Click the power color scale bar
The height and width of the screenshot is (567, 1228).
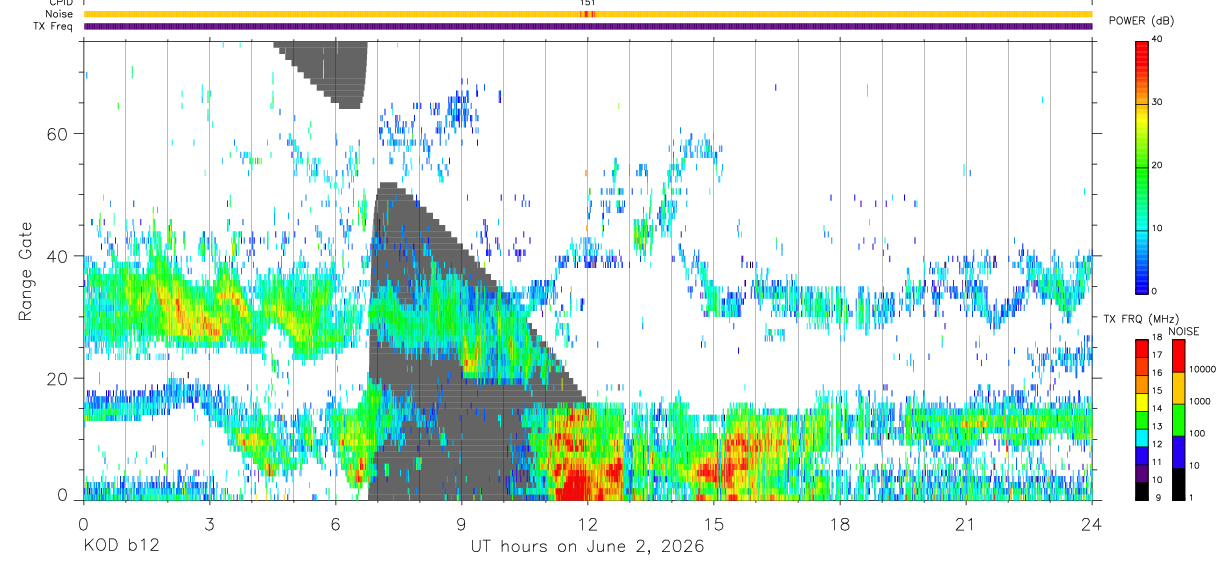click(1141, 166)
